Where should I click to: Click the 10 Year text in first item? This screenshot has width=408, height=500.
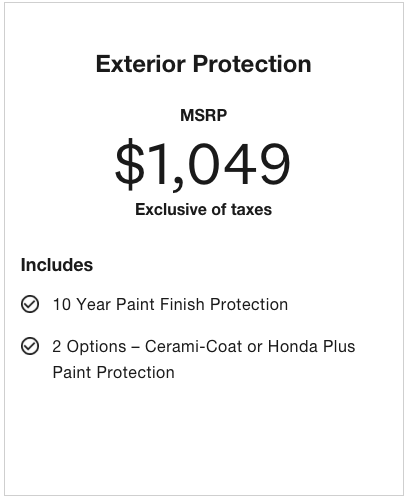click(82, 304)
